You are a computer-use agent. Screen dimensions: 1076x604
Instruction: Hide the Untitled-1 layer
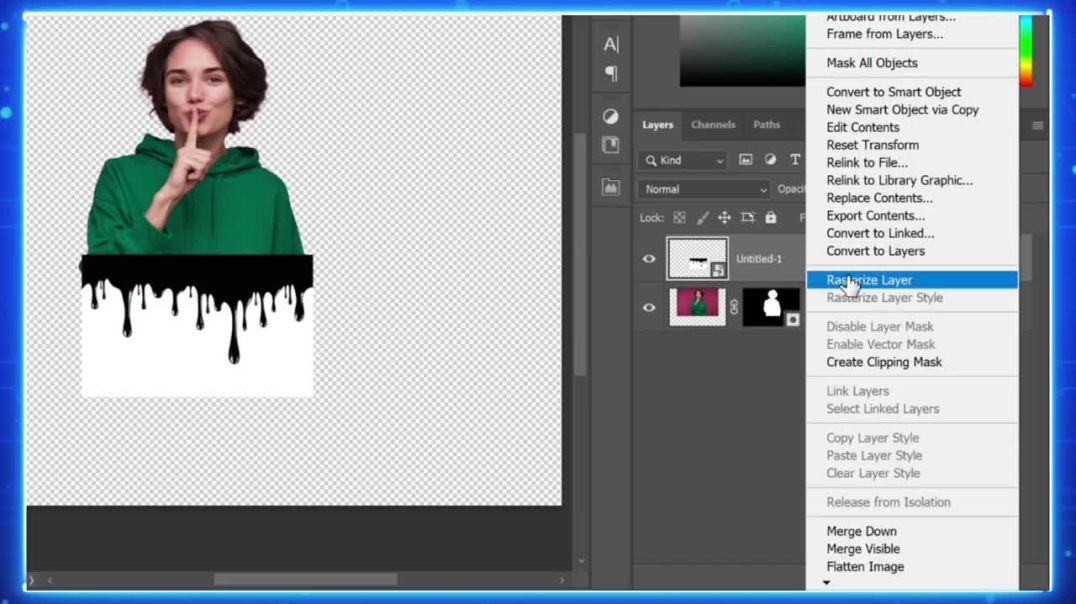click(x=648, y=258)
